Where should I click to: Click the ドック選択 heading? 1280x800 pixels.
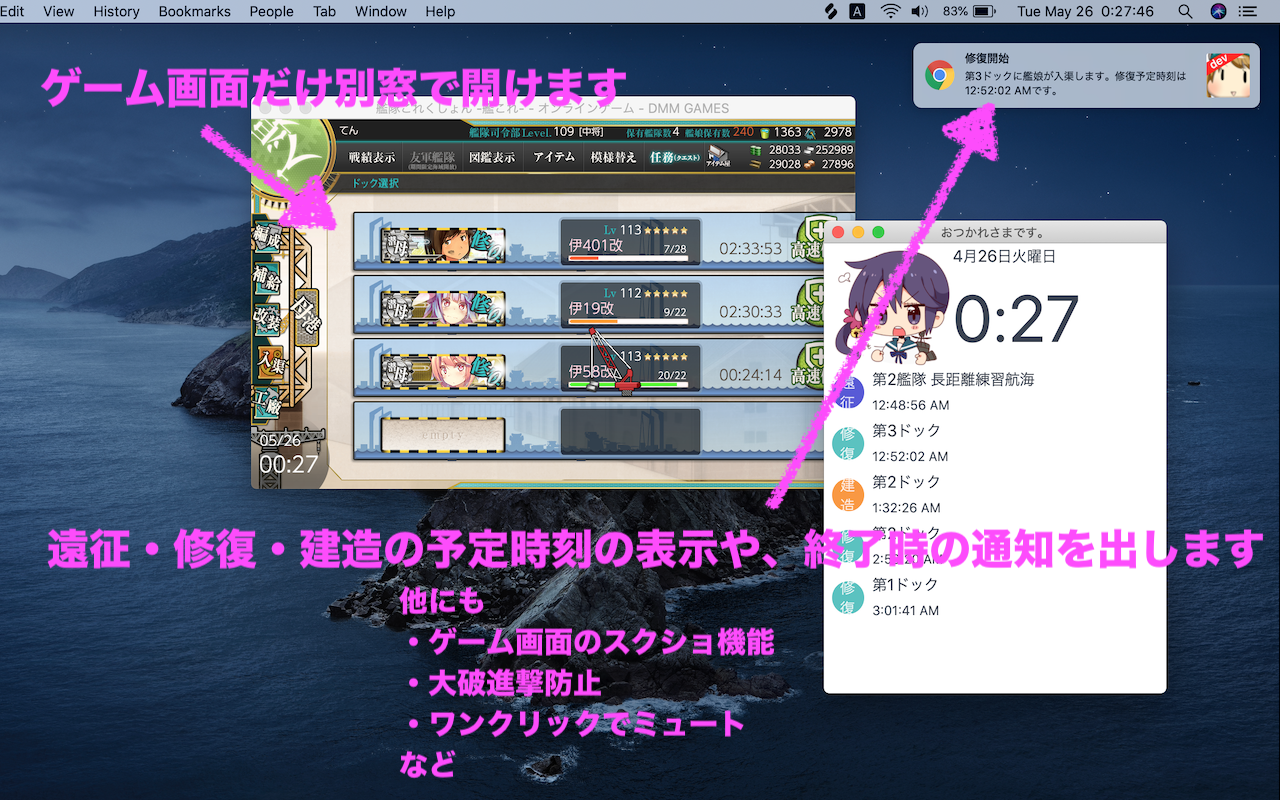(375, 183)
